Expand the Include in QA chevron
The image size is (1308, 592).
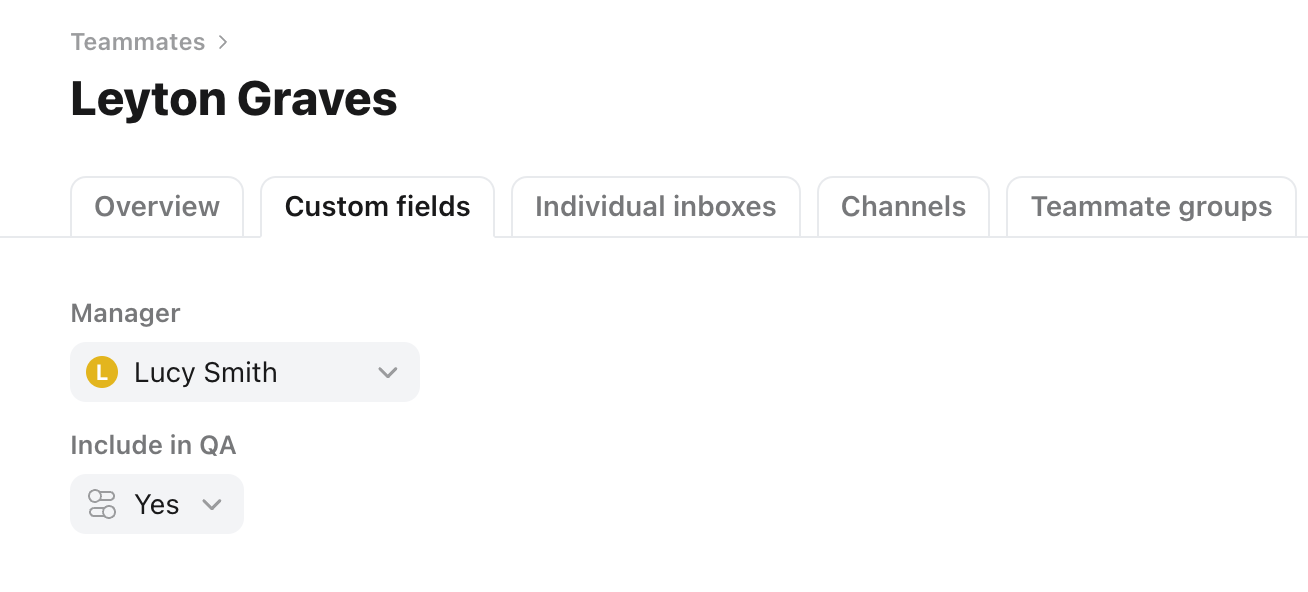click(x=212, y=505)
